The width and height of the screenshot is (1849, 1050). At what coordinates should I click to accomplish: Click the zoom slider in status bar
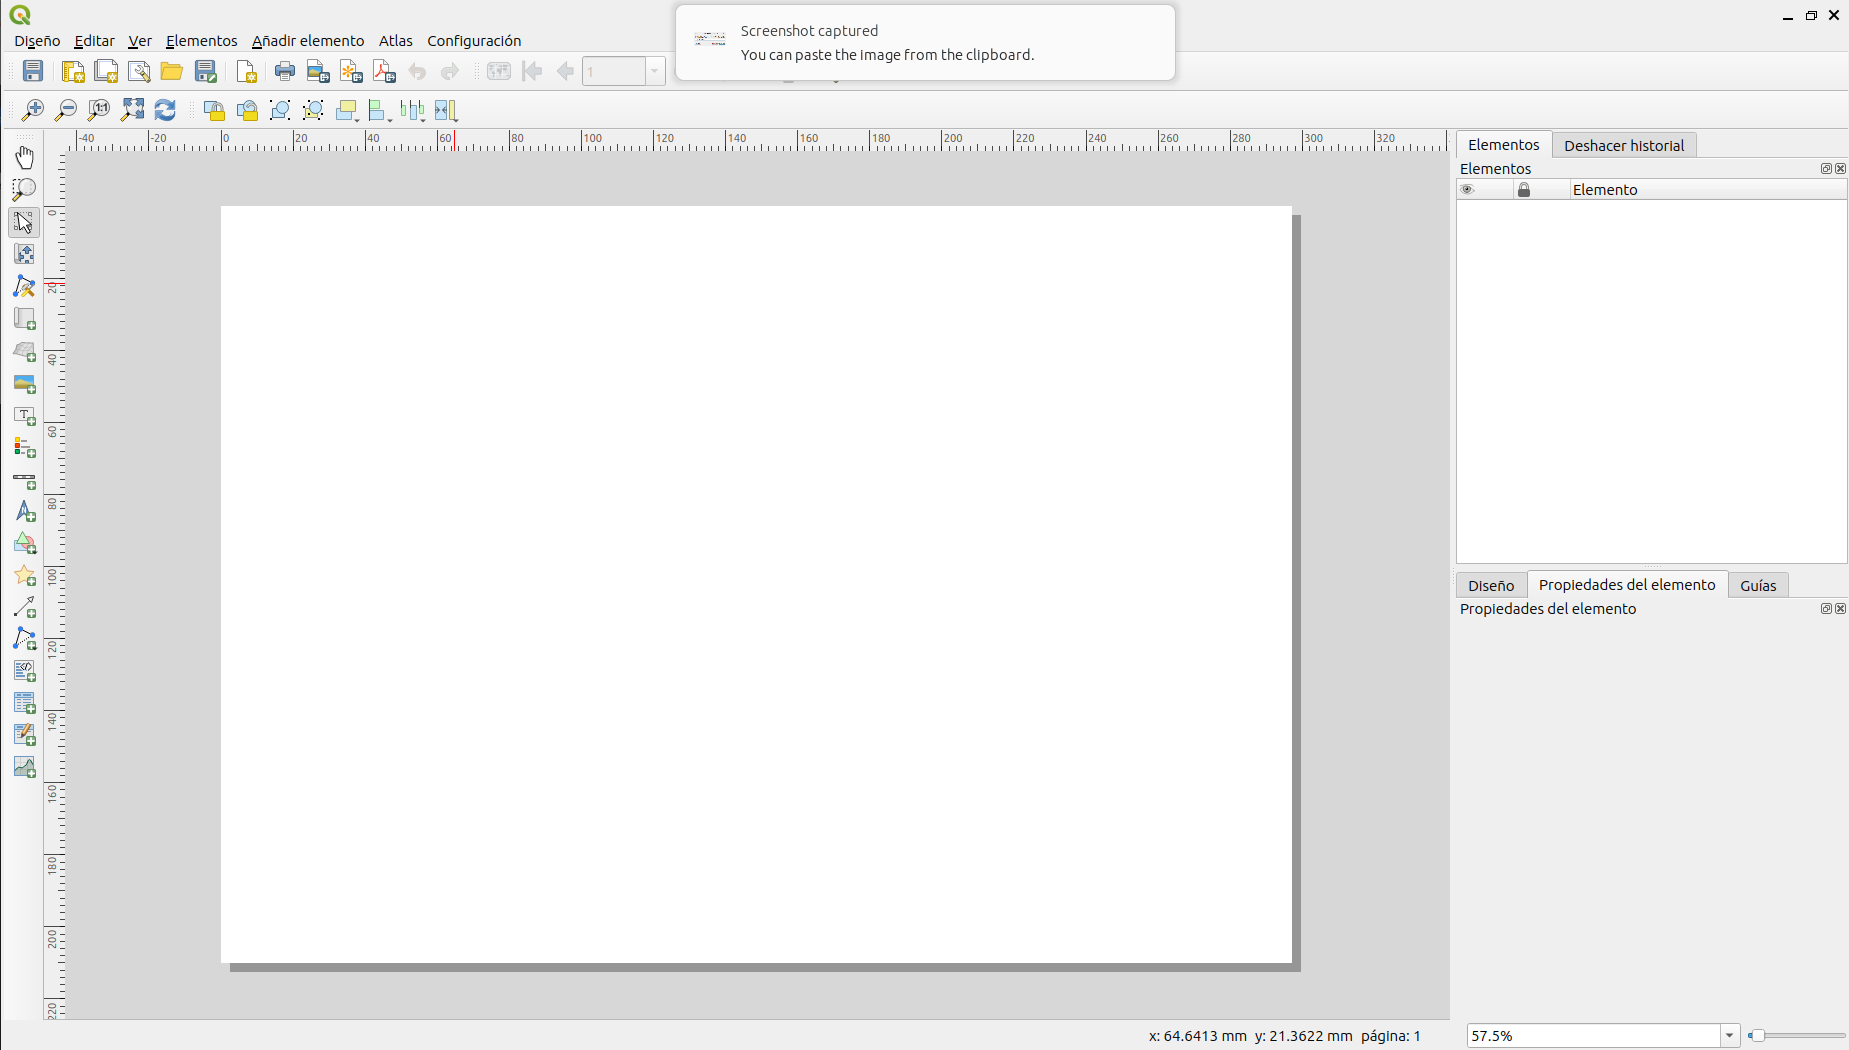pyautogui.click(x=1796, y=1036)
